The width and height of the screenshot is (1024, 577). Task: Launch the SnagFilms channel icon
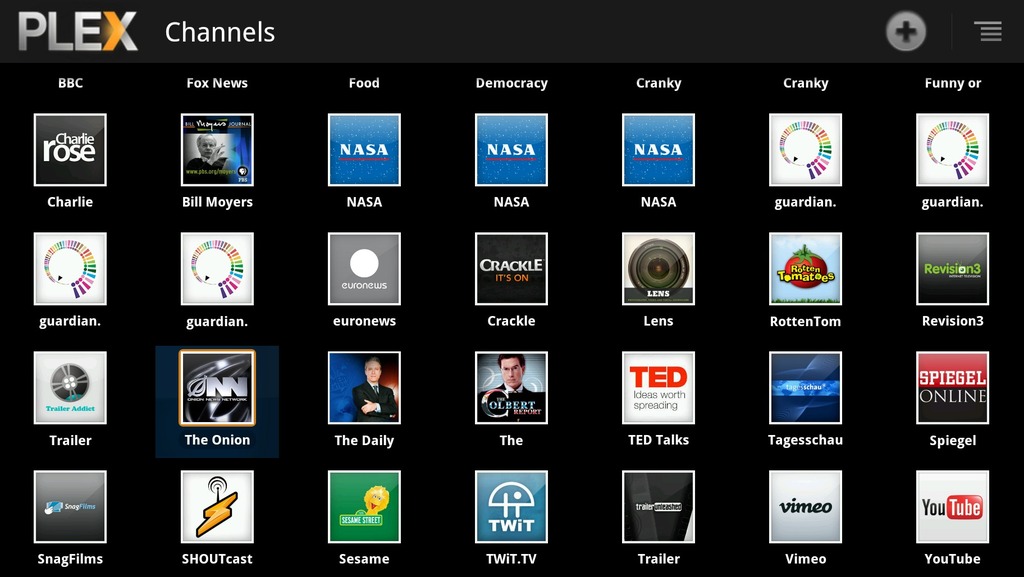point(70,507)
